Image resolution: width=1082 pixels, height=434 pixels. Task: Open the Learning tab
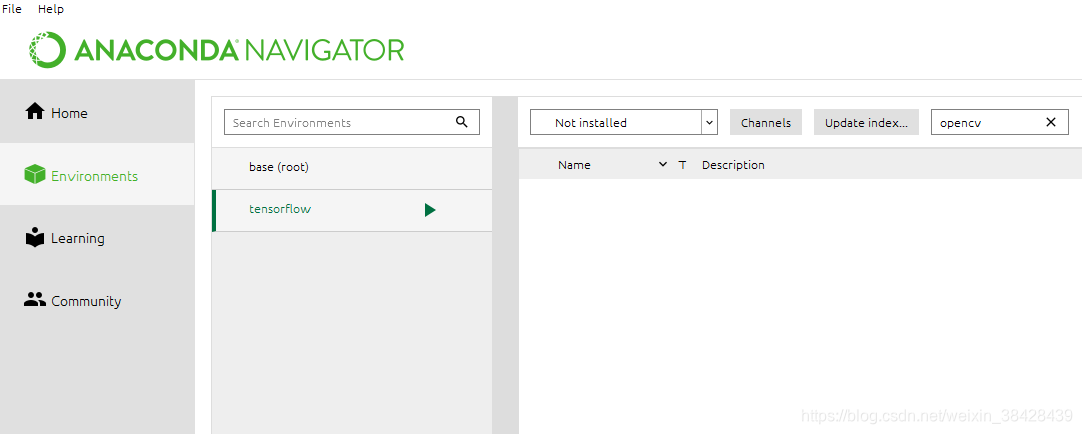[97, 237]
